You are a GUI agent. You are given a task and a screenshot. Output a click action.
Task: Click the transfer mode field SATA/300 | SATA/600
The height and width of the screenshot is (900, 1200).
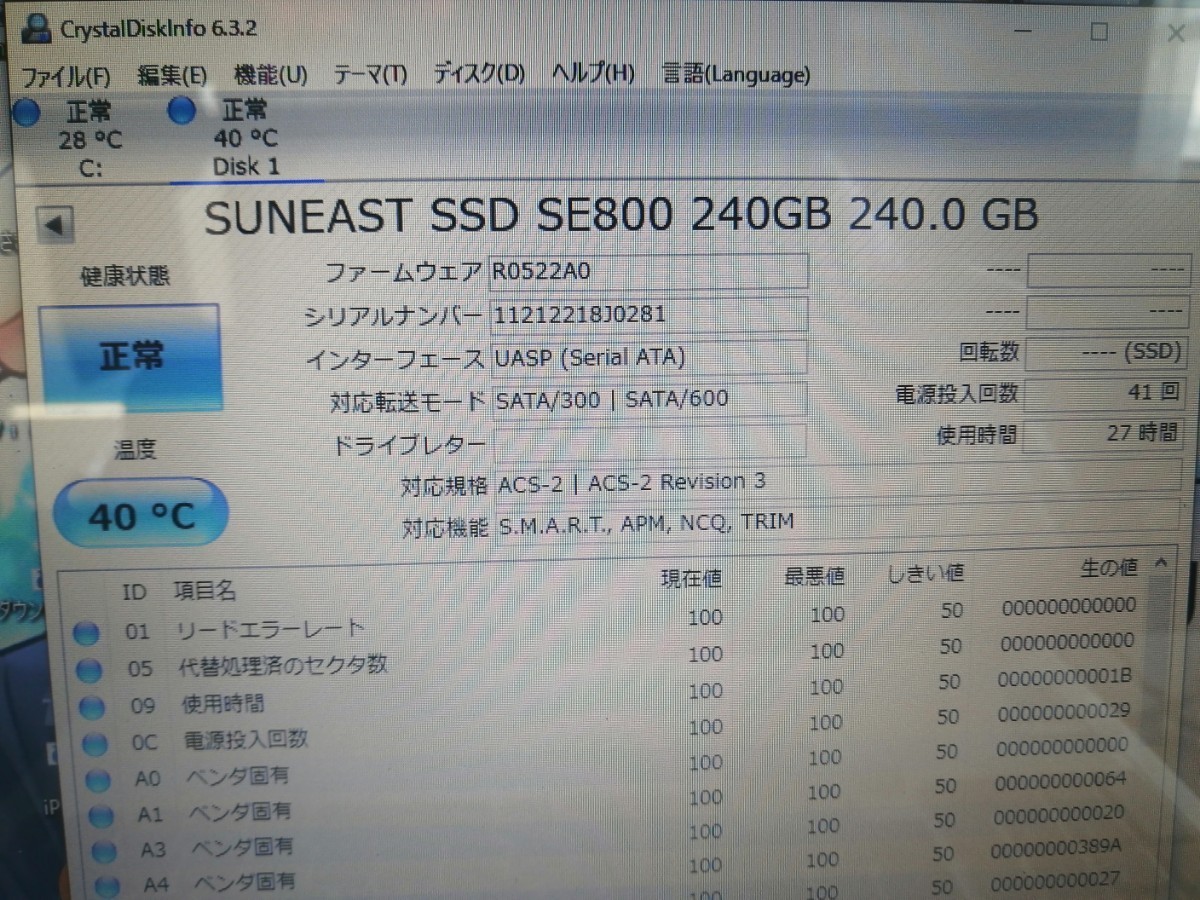(648, 398)
